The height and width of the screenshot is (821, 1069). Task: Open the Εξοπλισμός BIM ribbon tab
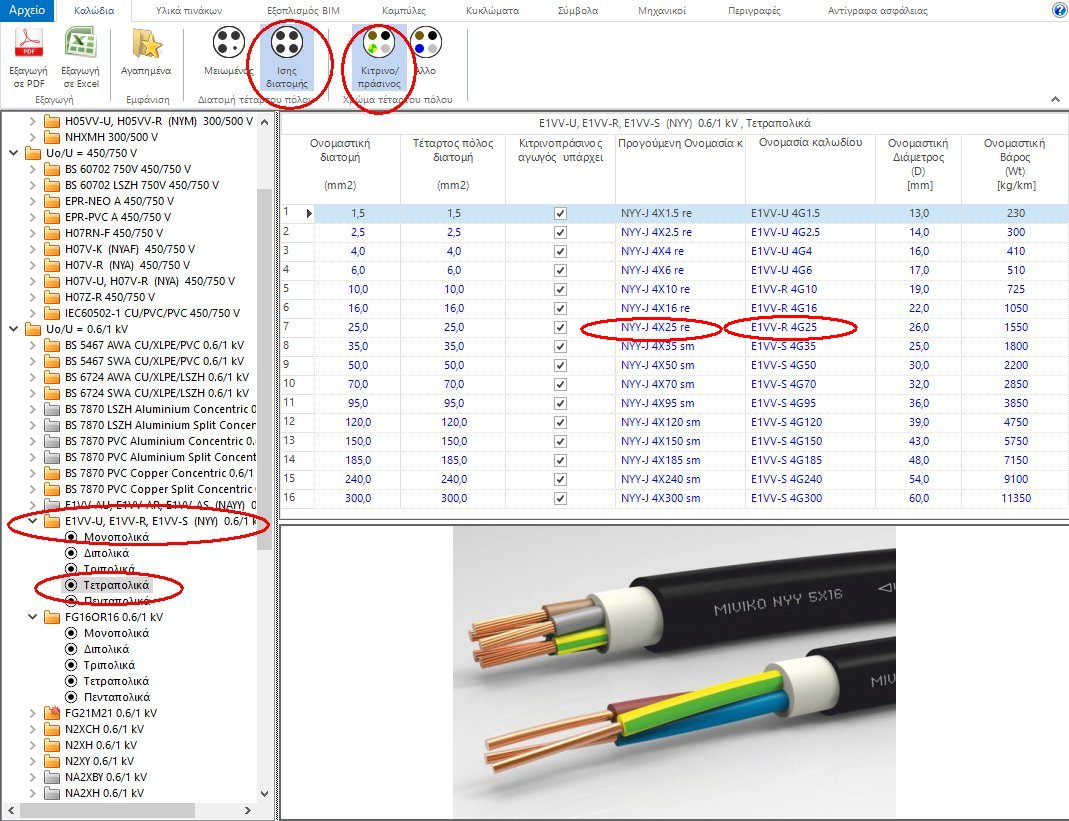click(306, 11)
